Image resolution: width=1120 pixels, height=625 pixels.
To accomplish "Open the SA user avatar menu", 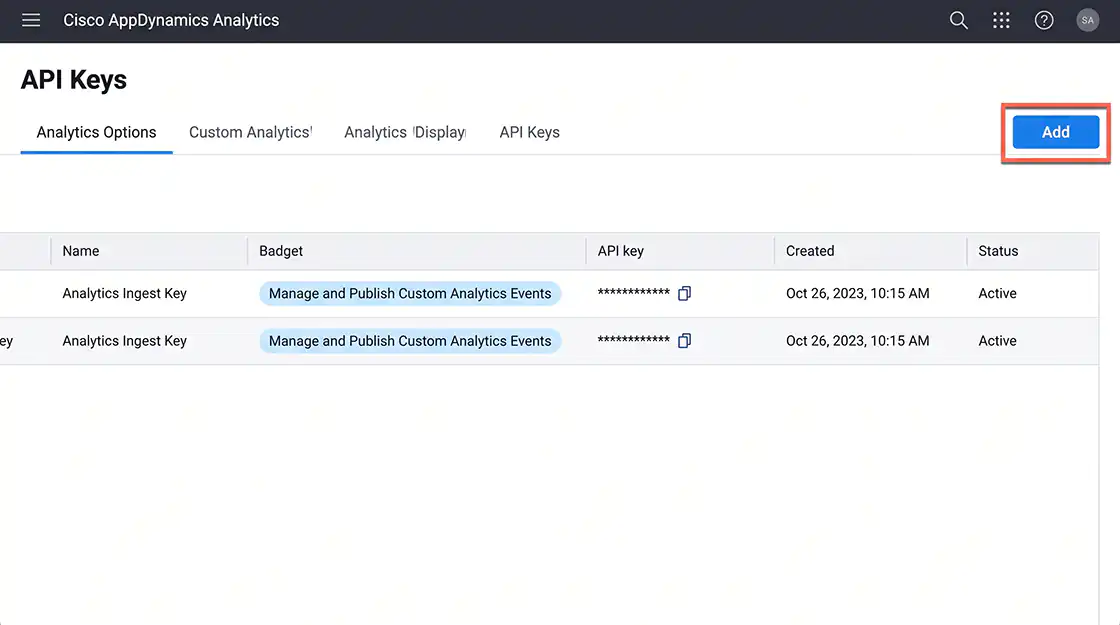I will point(1087,20).
